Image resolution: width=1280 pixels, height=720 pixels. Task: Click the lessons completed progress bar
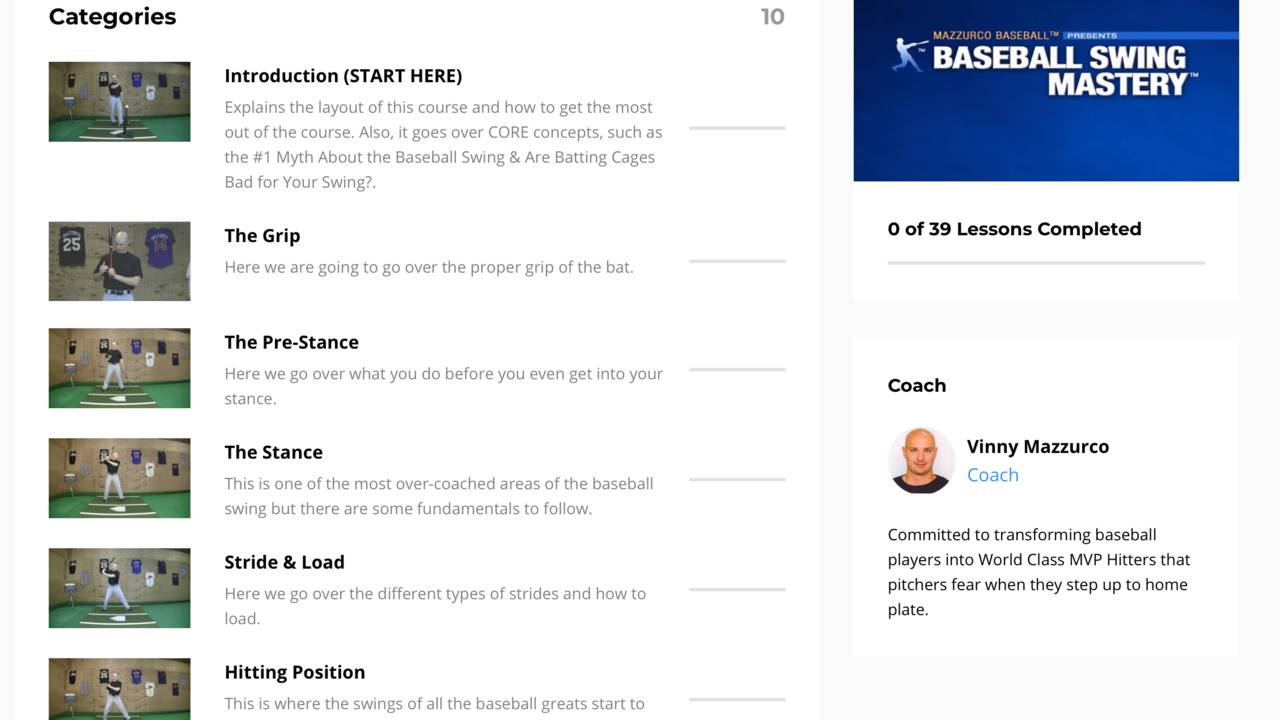click(1045, 263)
